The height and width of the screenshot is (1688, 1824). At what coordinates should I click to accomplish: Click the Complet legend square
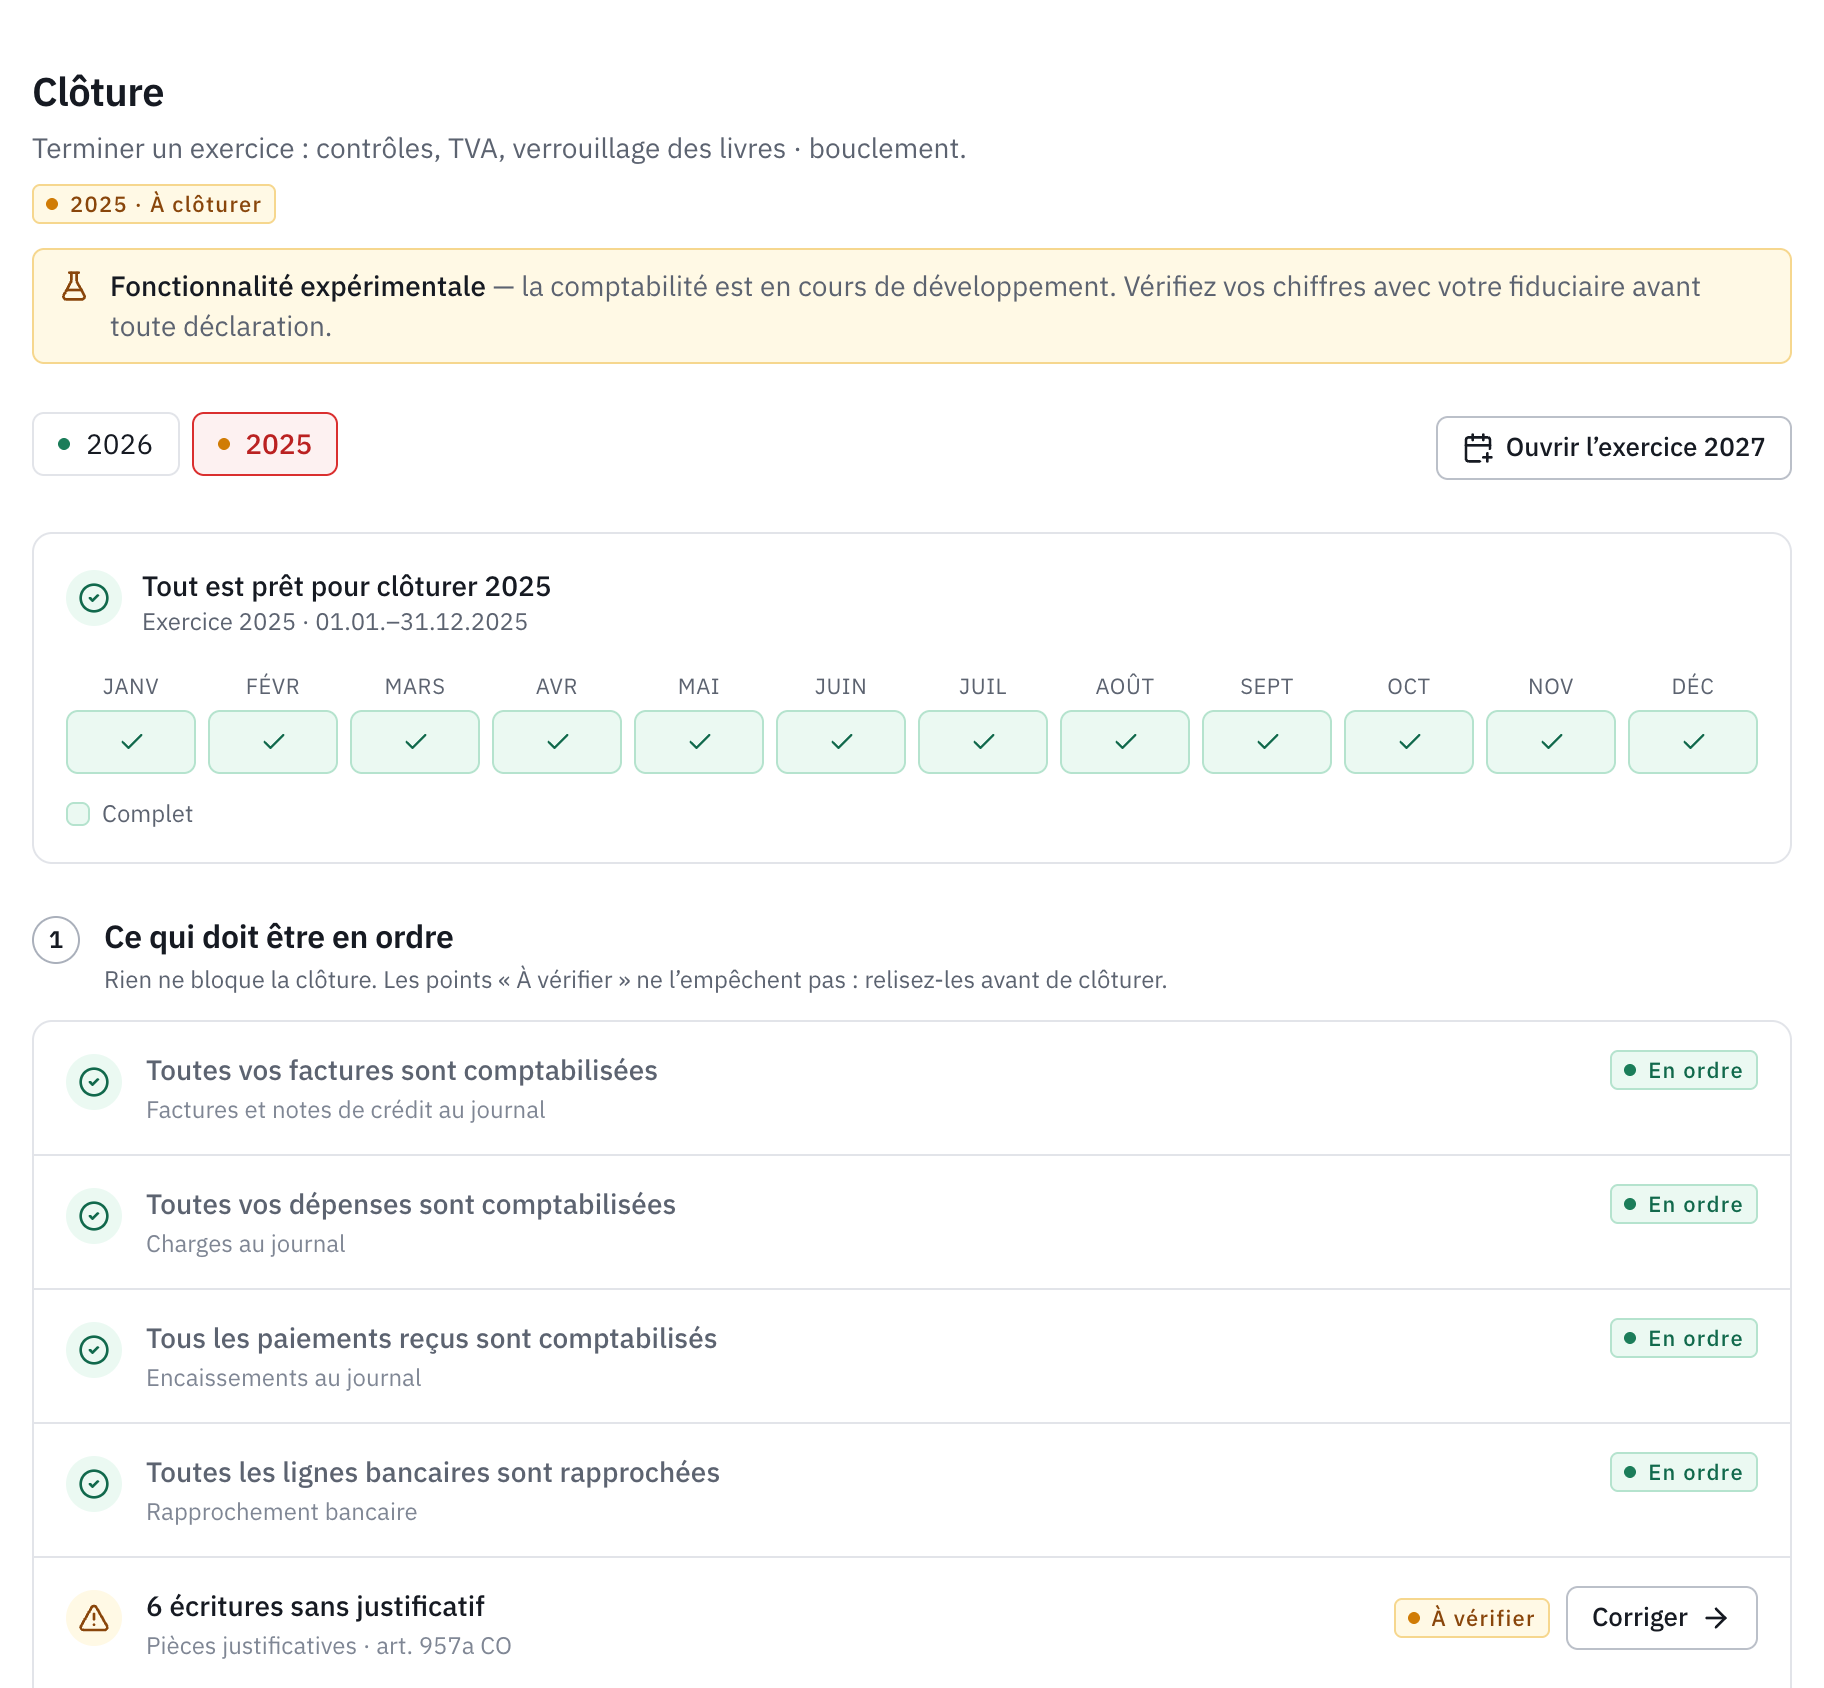point(78,814)
